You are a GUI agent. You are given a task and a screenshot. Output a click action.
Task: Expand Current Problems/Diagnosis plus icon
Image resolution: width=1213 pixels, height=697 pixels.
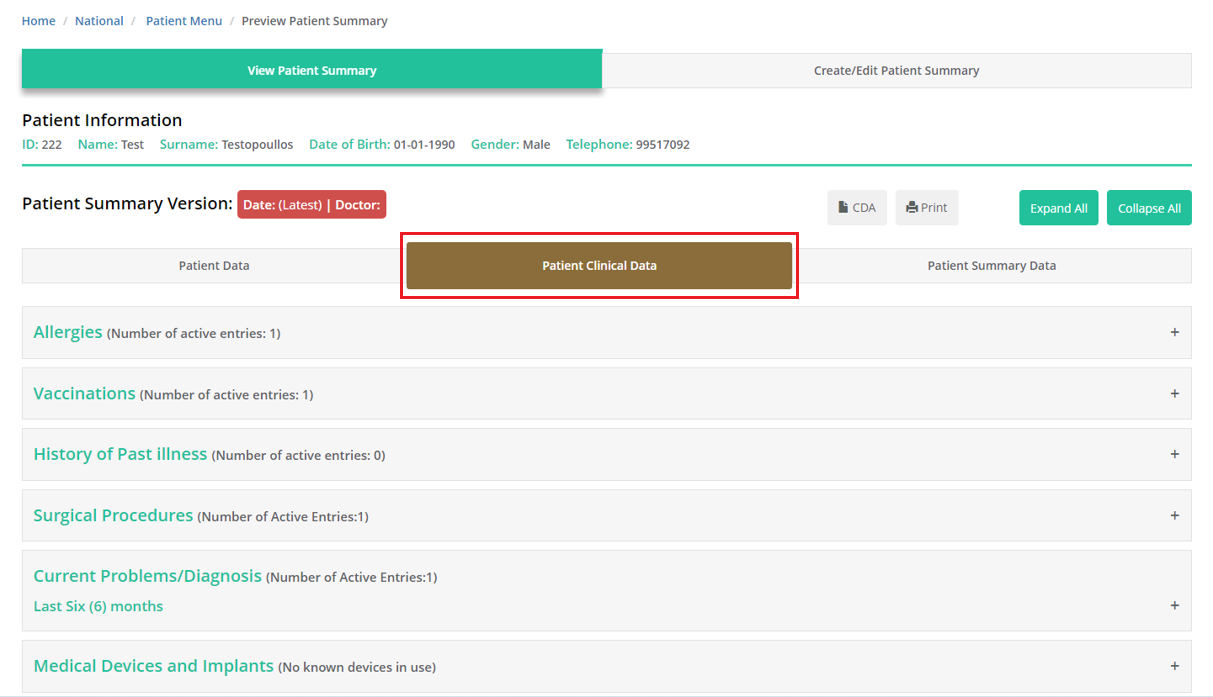coord(1174,606)
